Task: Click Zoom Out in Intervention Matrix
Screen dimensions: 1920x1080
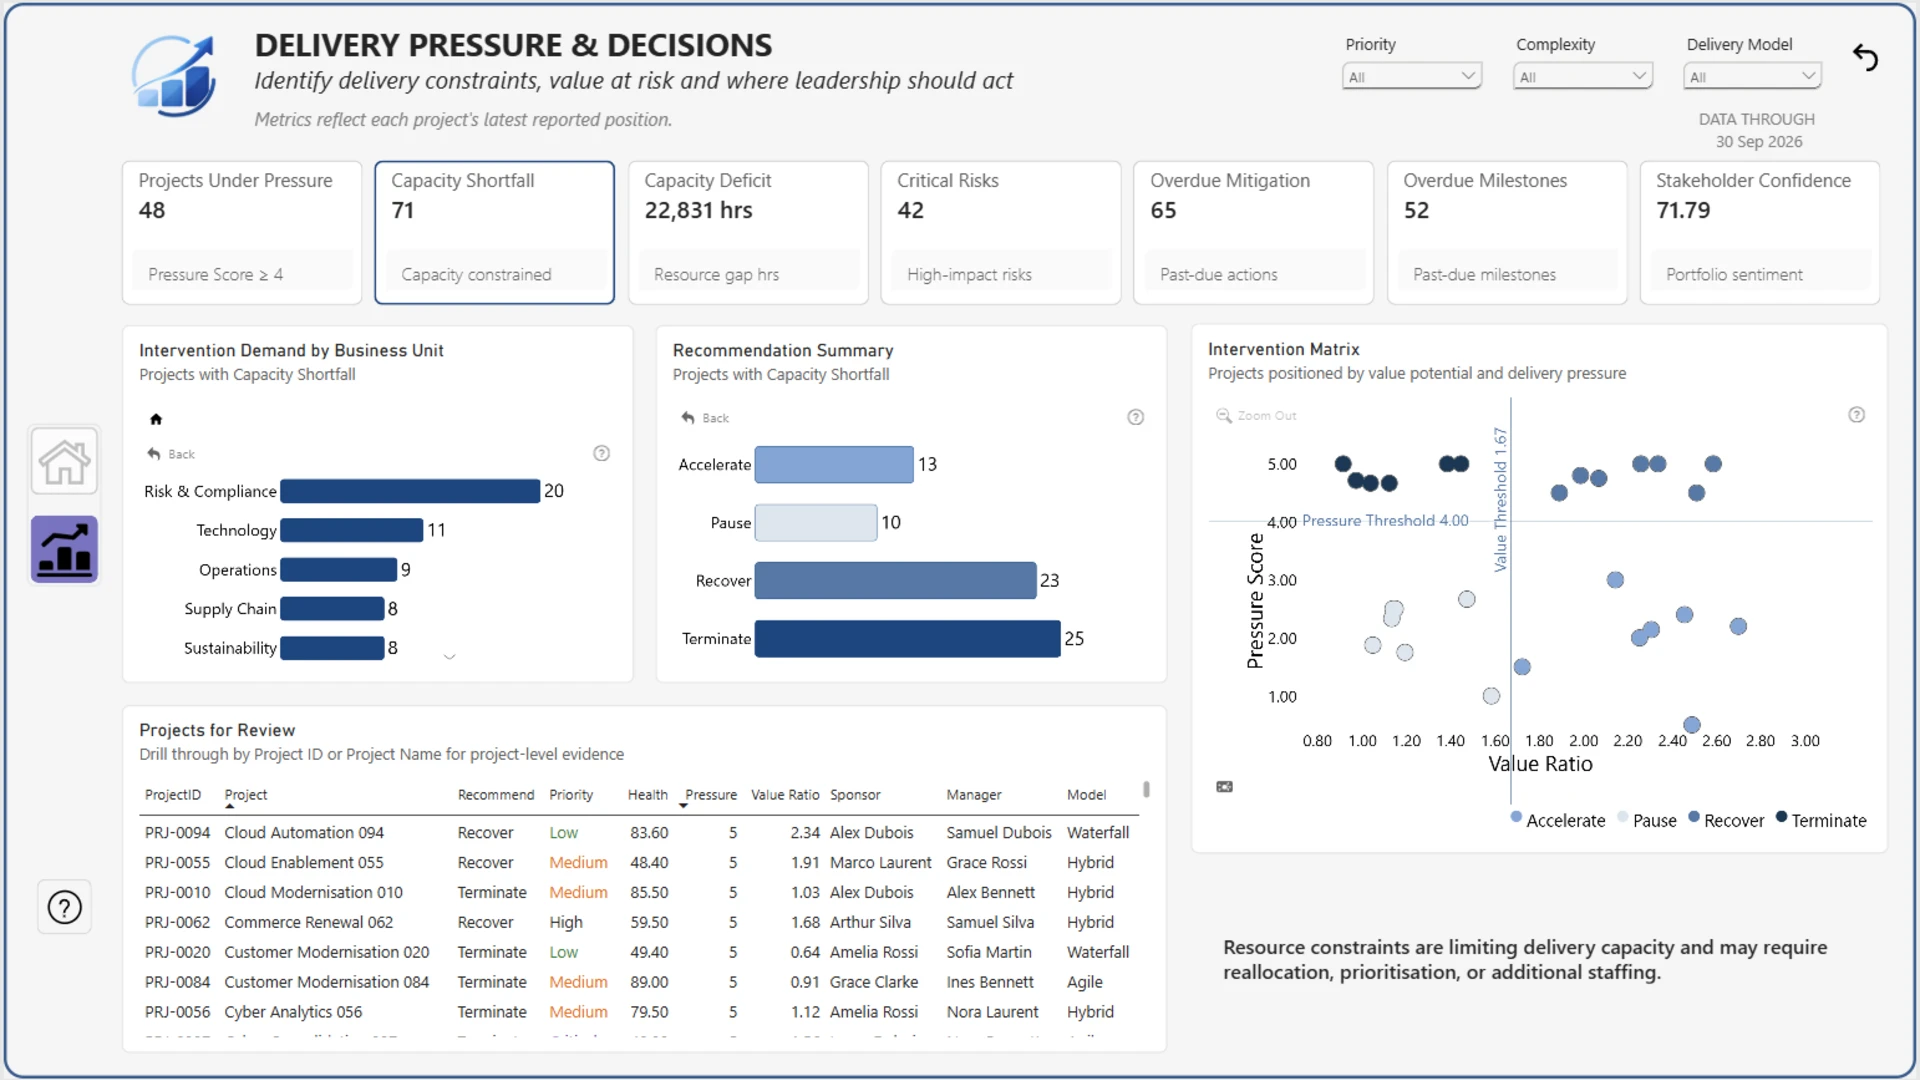Action: coord(1256,415)
